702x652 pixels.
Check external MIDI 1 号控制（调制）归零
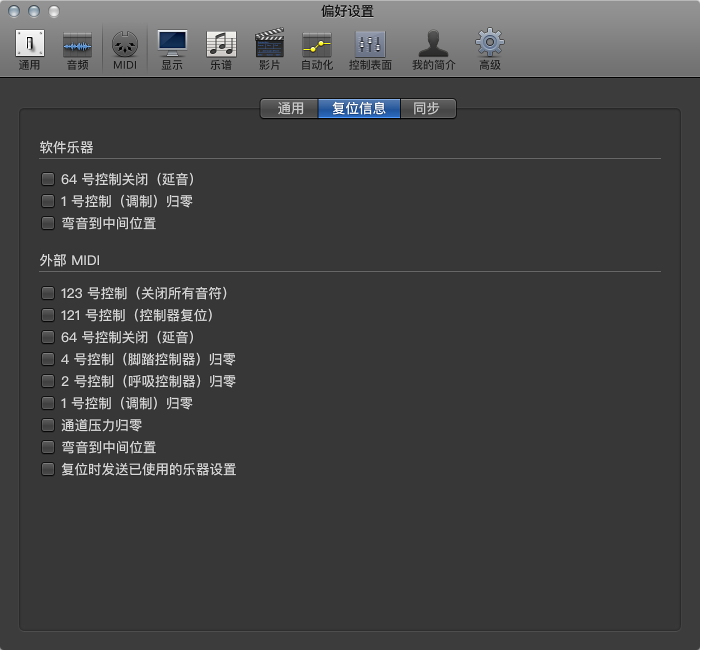click(48, 403)
